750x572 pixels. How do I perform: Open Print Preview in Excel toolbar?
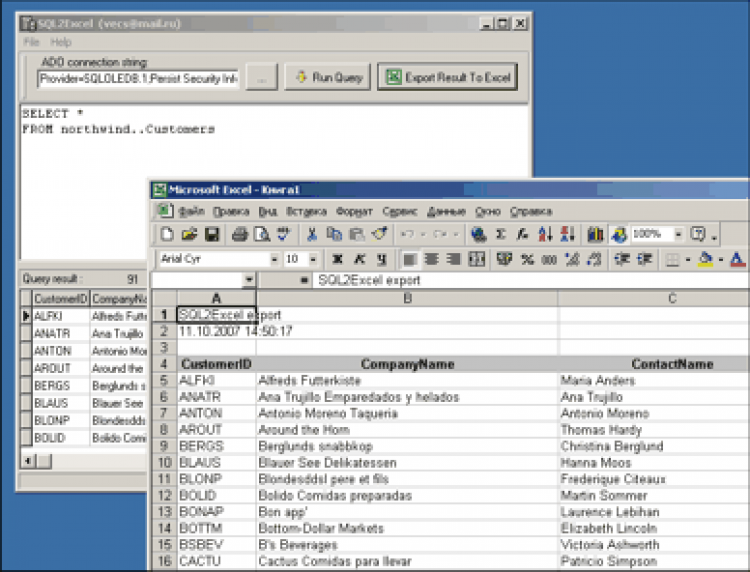point(262,234)
